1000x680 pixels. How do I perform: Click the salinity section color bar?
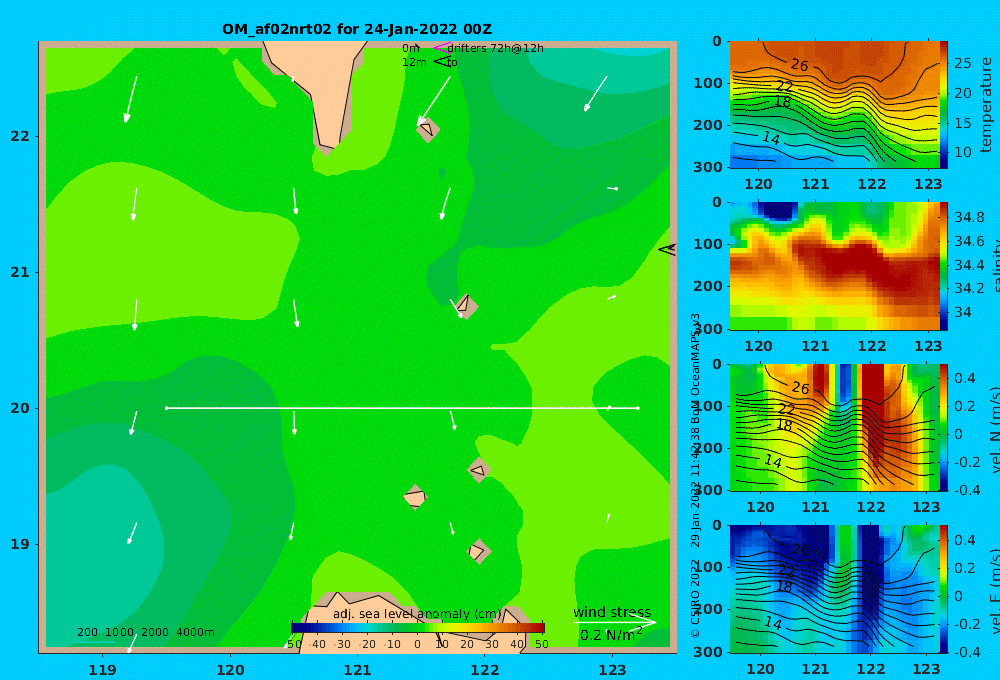tap(944, 266)
